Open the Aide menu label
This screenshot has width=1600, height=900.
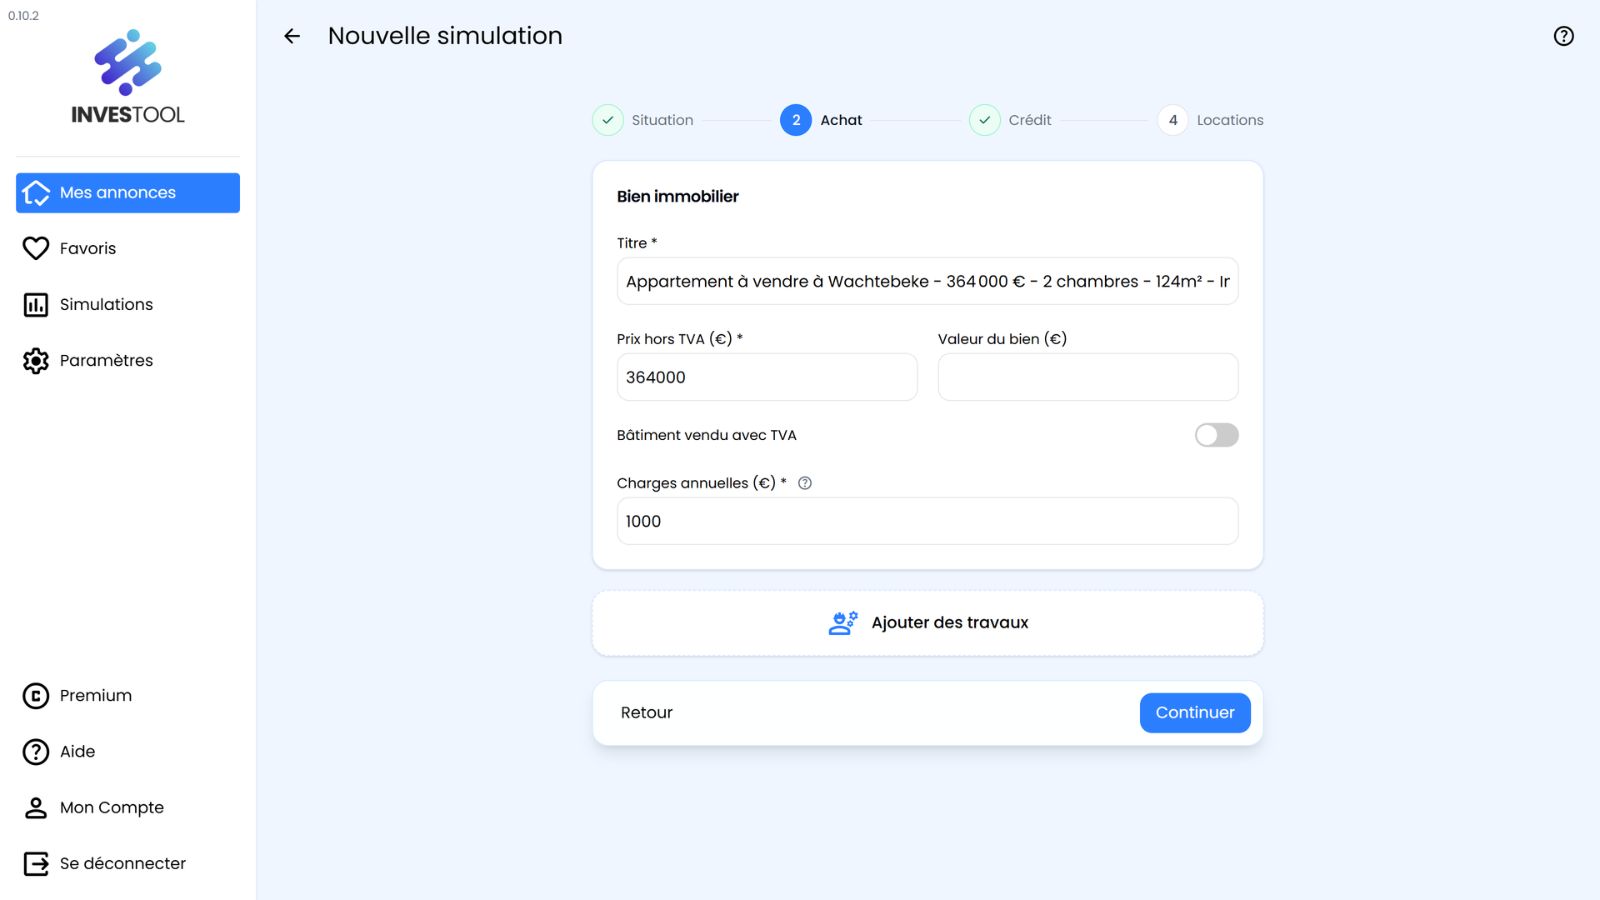pyautogui.click(x=78, y=752)
